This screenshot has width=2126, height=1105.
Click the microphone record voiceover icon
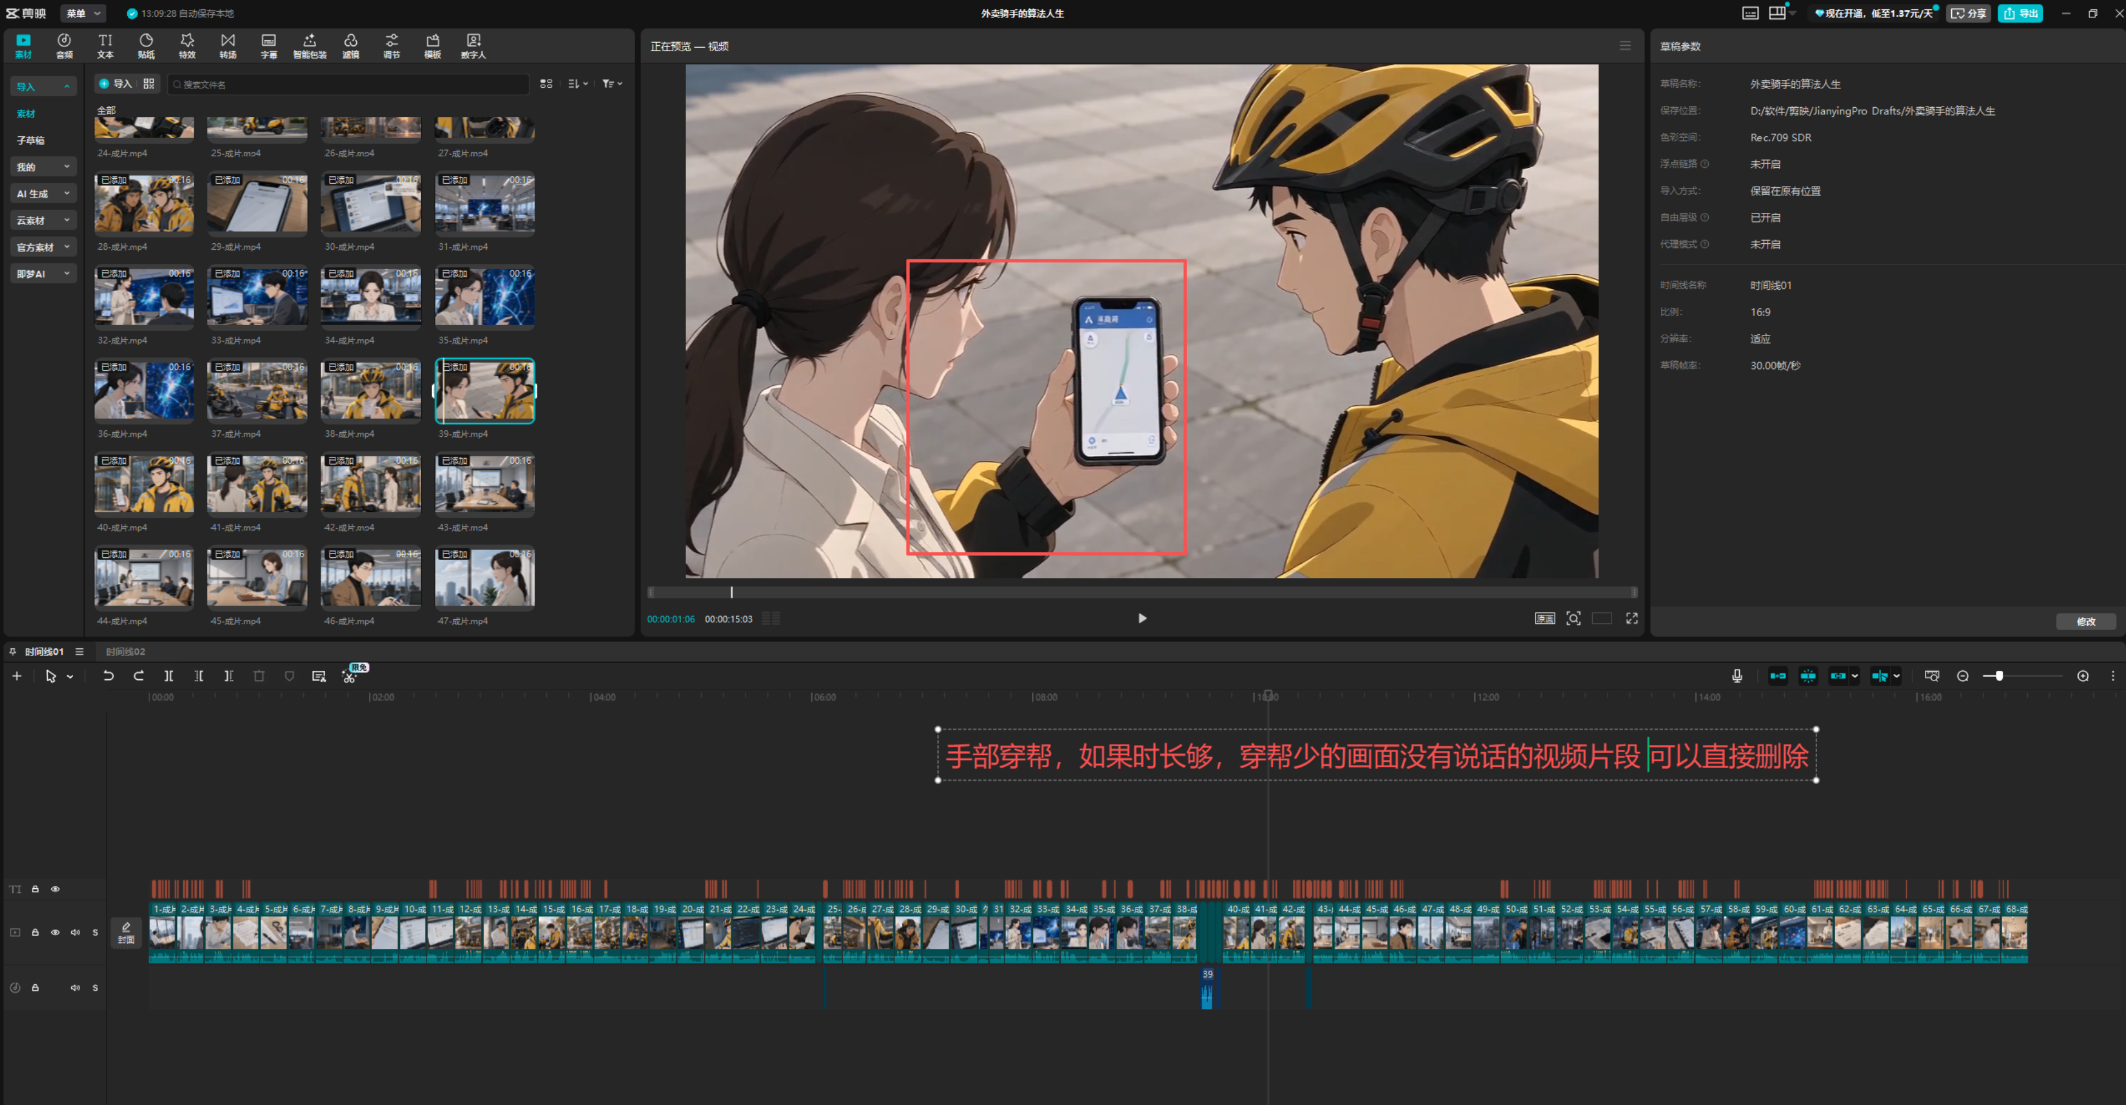1737,676
